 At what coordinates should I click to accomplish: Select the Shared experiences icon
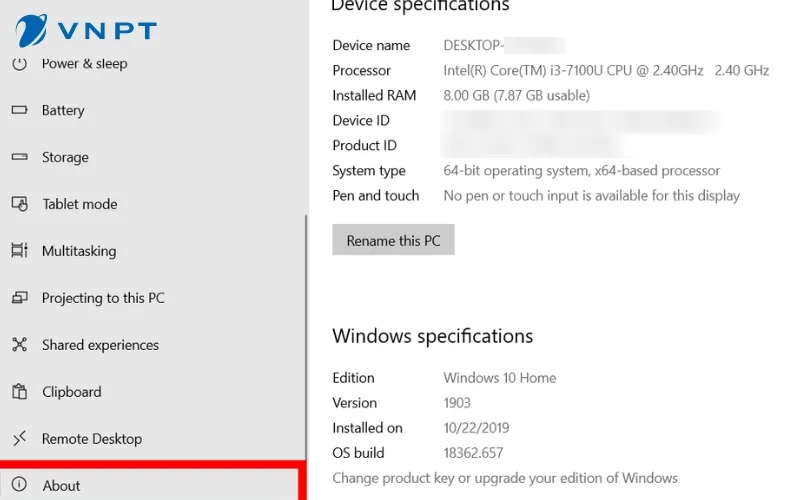tap(19, 345)
